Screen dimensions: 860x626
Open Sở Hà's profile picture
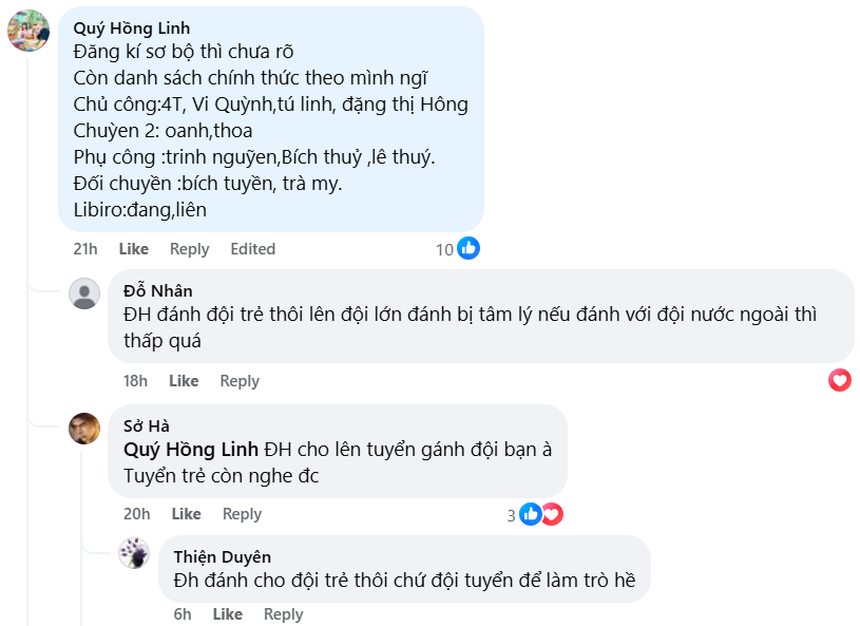point(85,428)
